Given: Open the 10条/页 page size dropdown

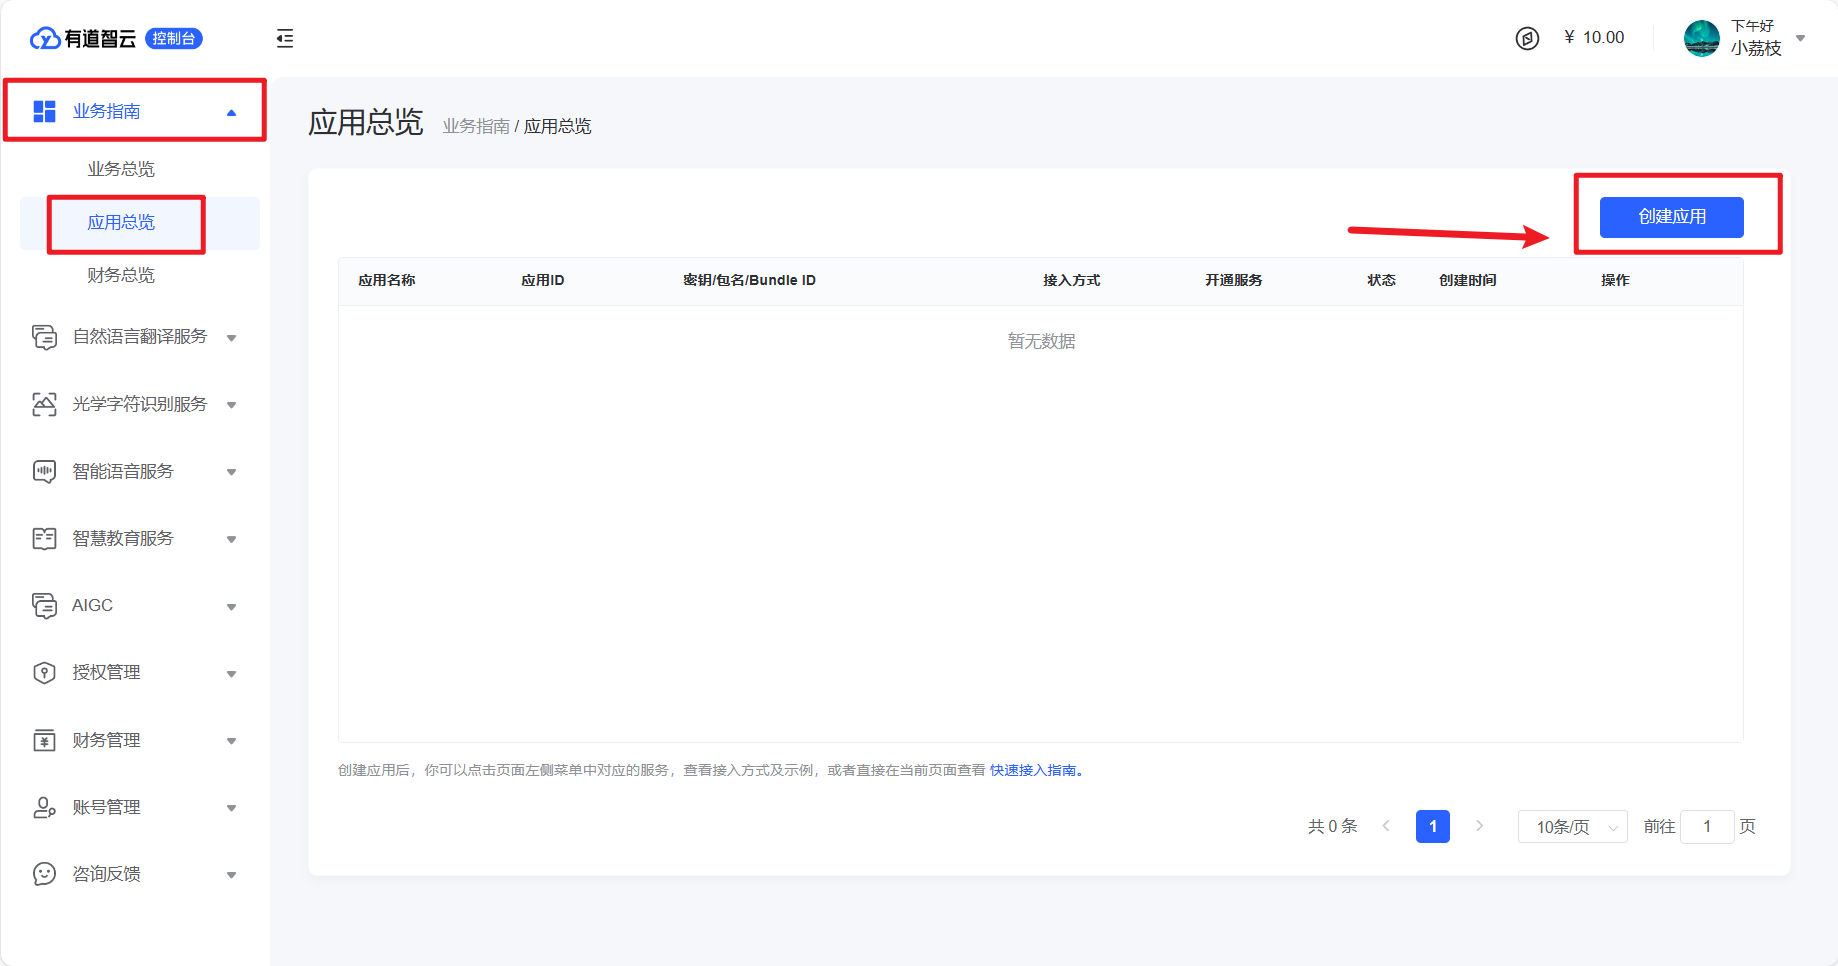Looking at the screenshot, I should point(1572,827).
